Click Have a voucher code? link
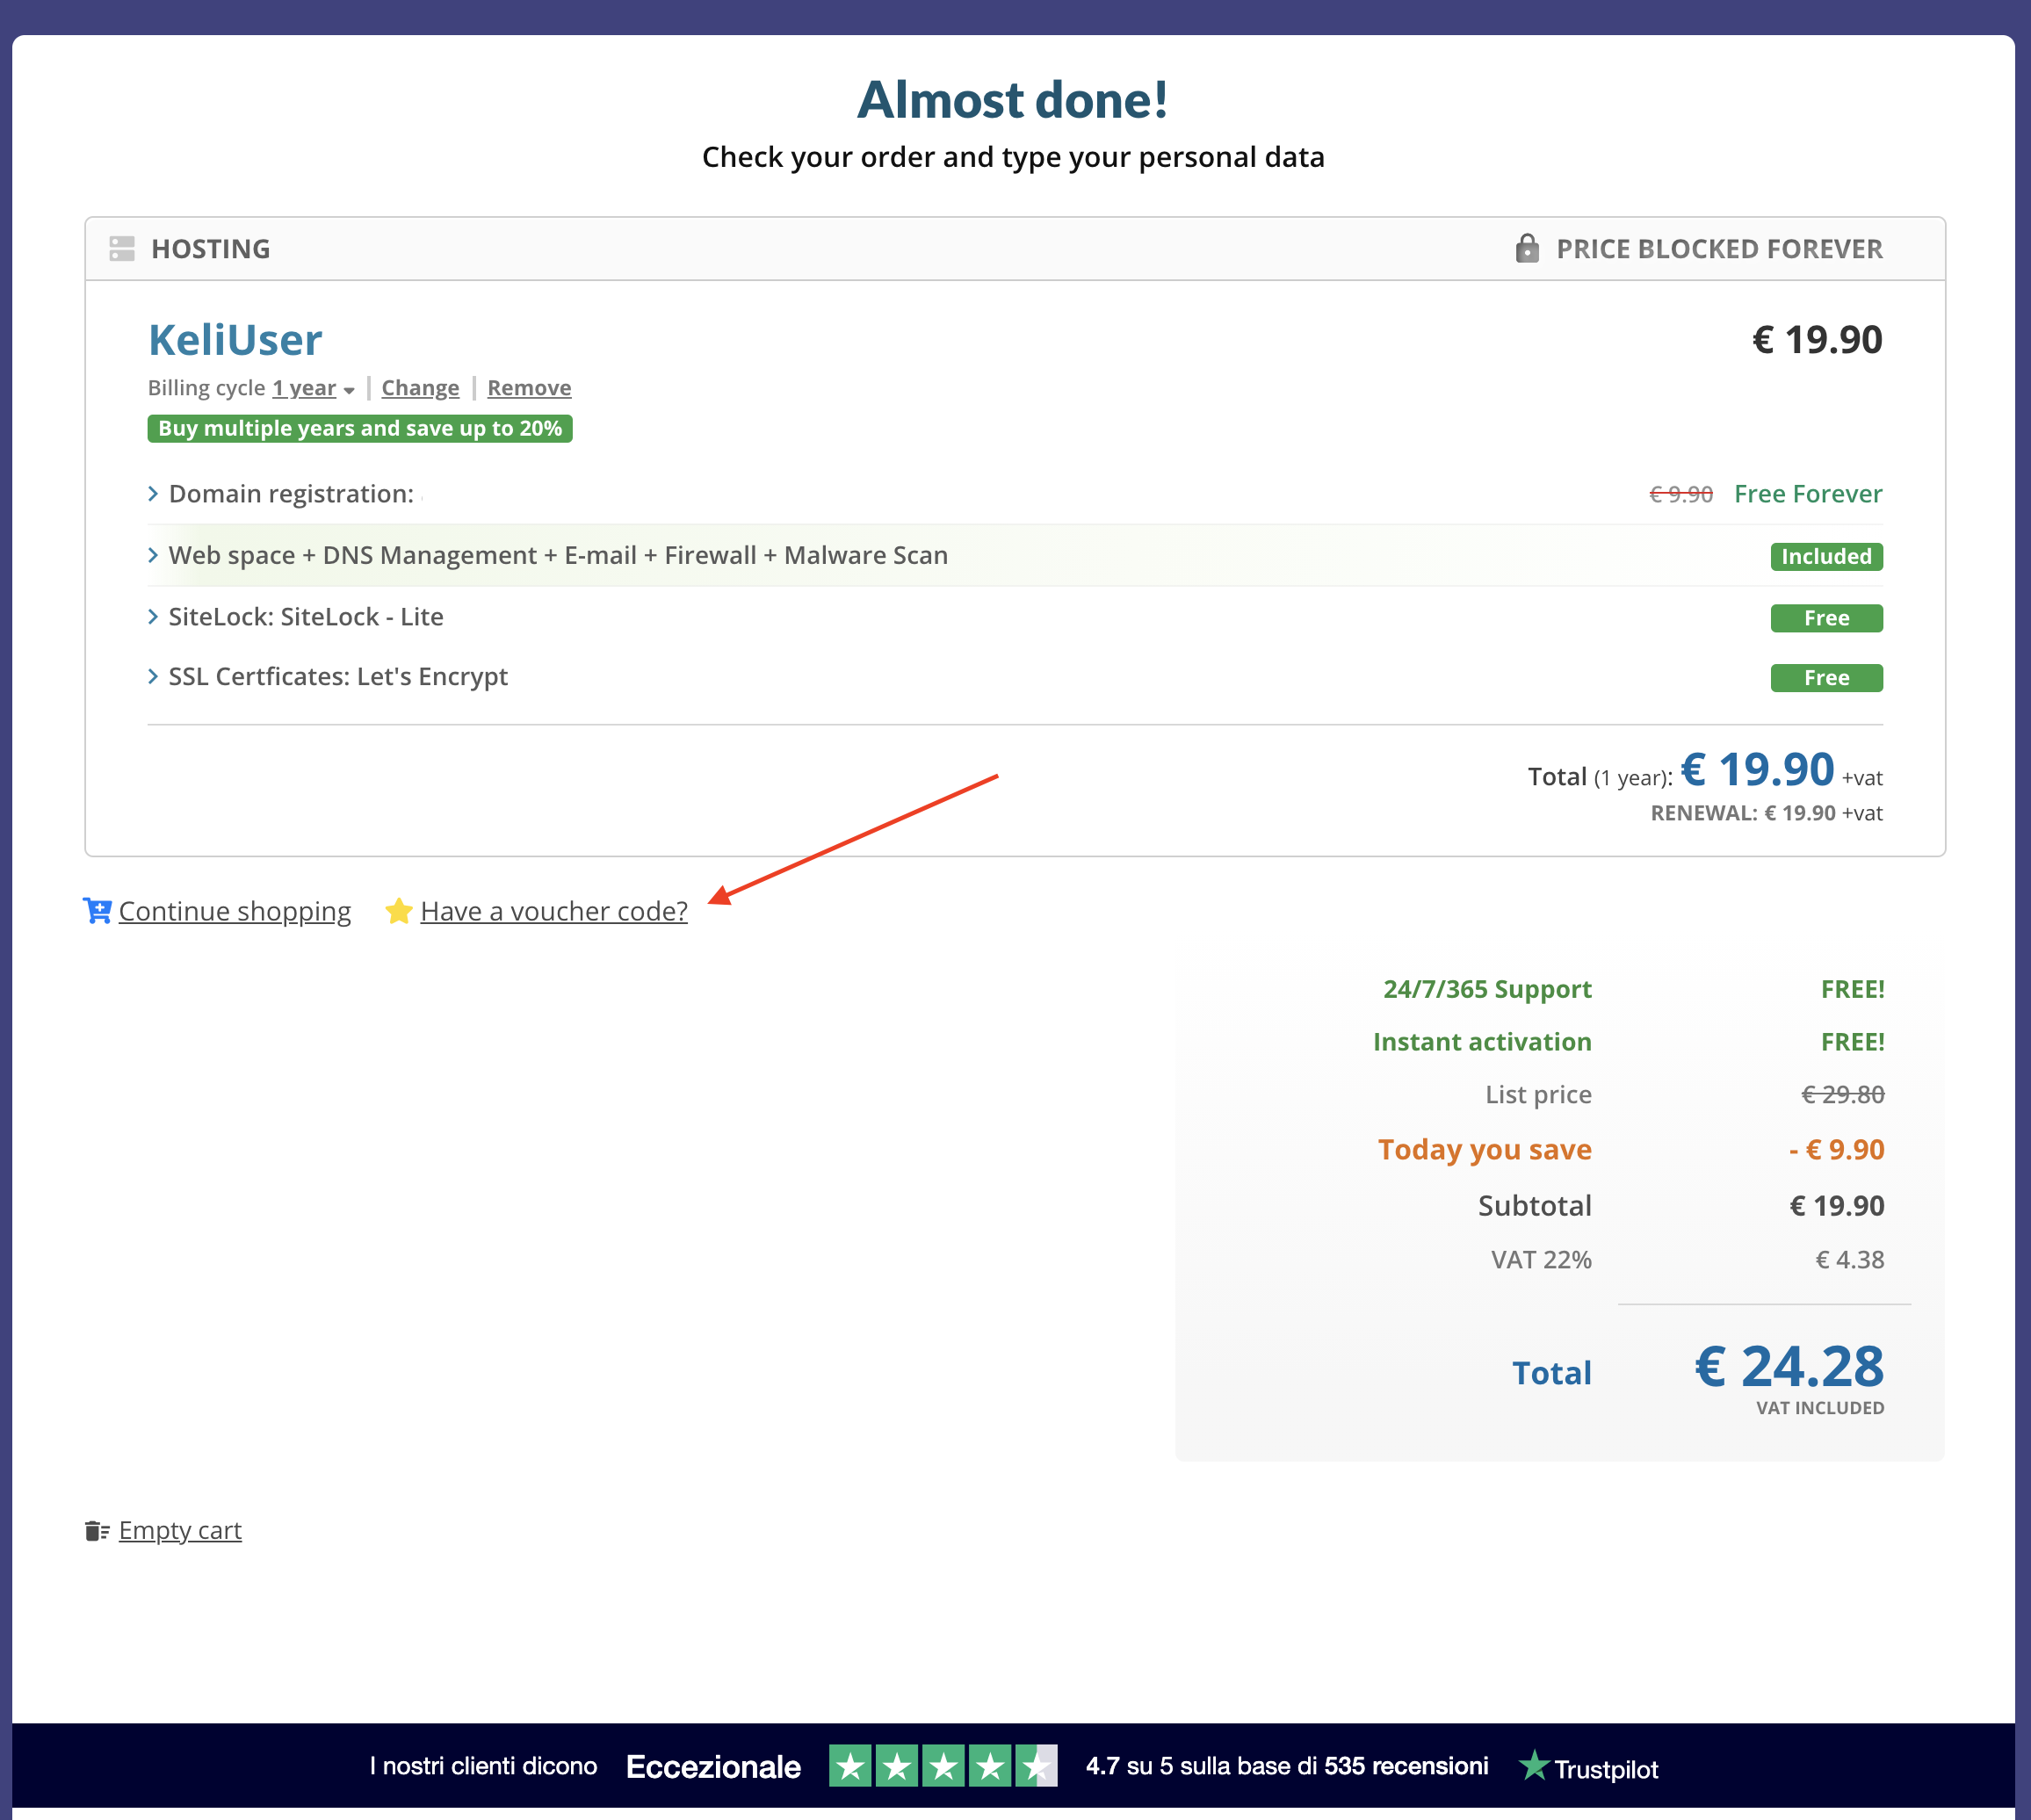This screenshot has width=2031, height=1820. [554, 911]
